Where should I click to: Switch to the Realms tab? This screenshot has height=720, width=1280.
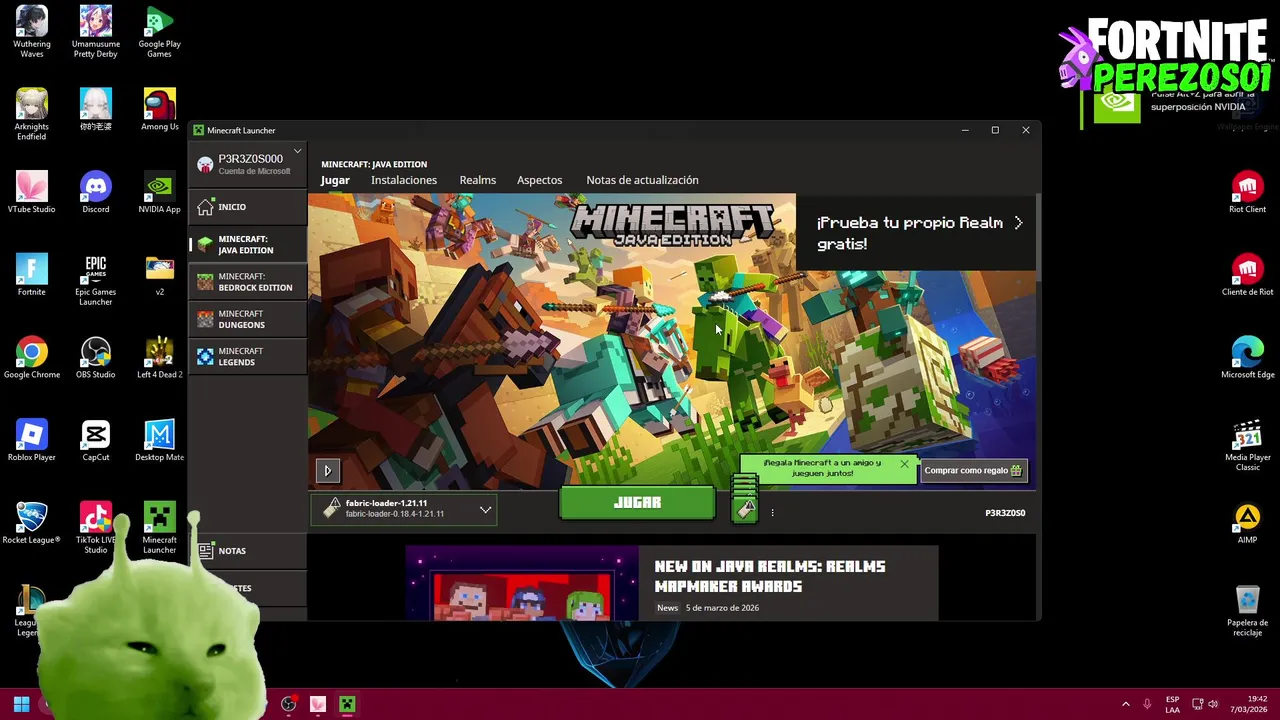point(477,180)
